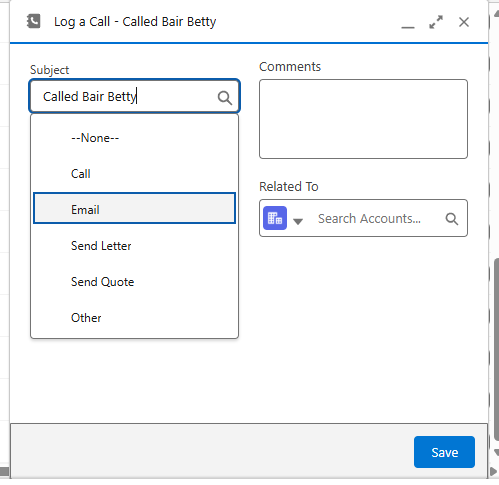
Task: Click the scroll right arrow at bottom corner
Action: (x=494, y=472)
